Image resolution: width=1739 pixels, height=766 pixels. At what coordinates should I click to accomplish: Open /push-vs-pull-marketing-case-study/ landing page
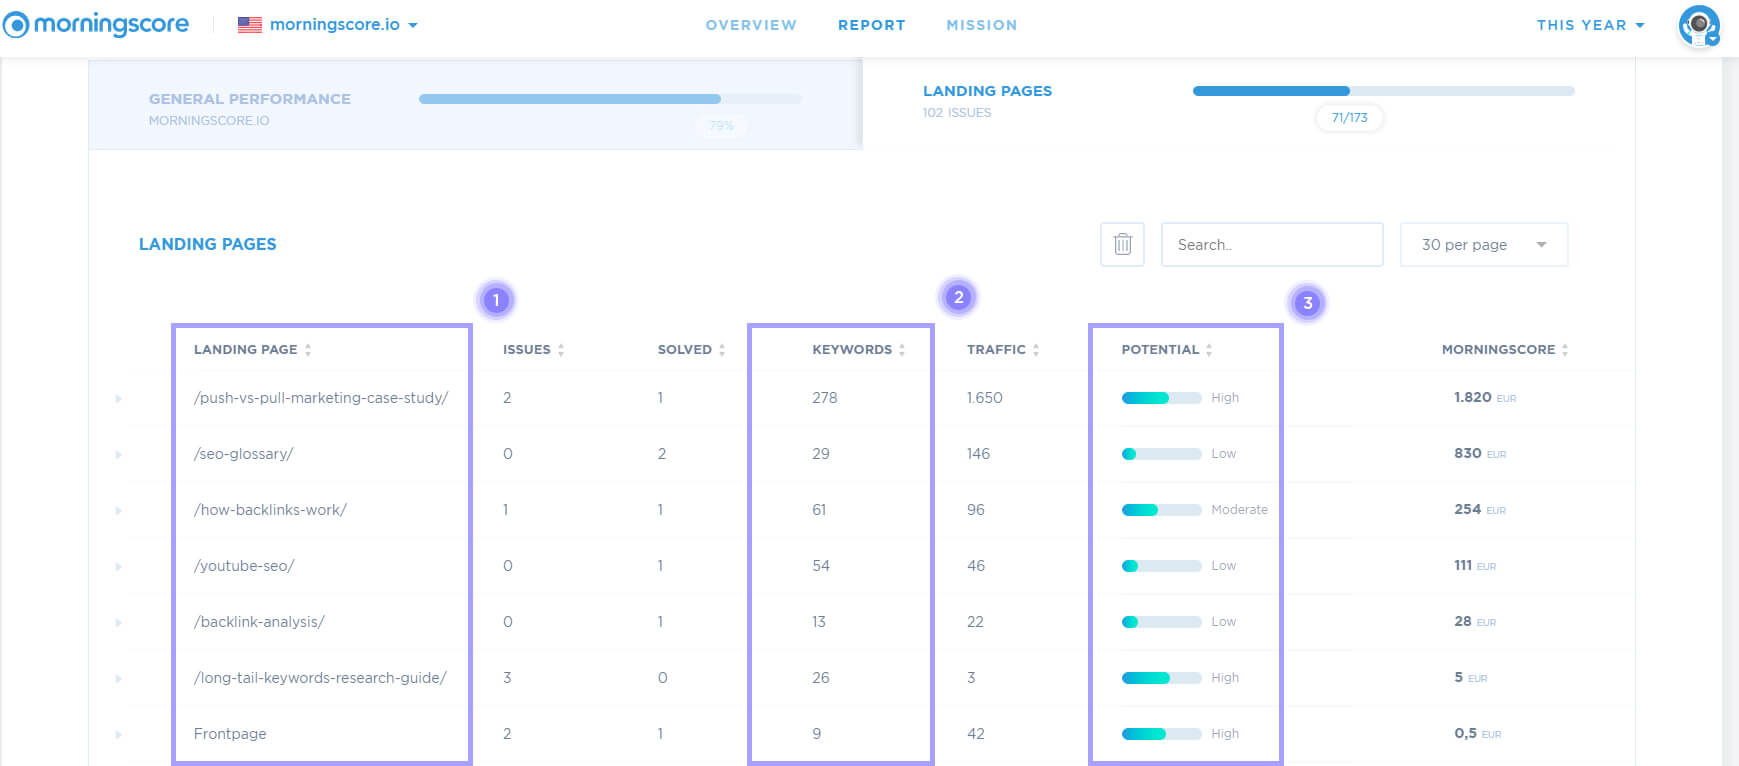coord(321,398)
